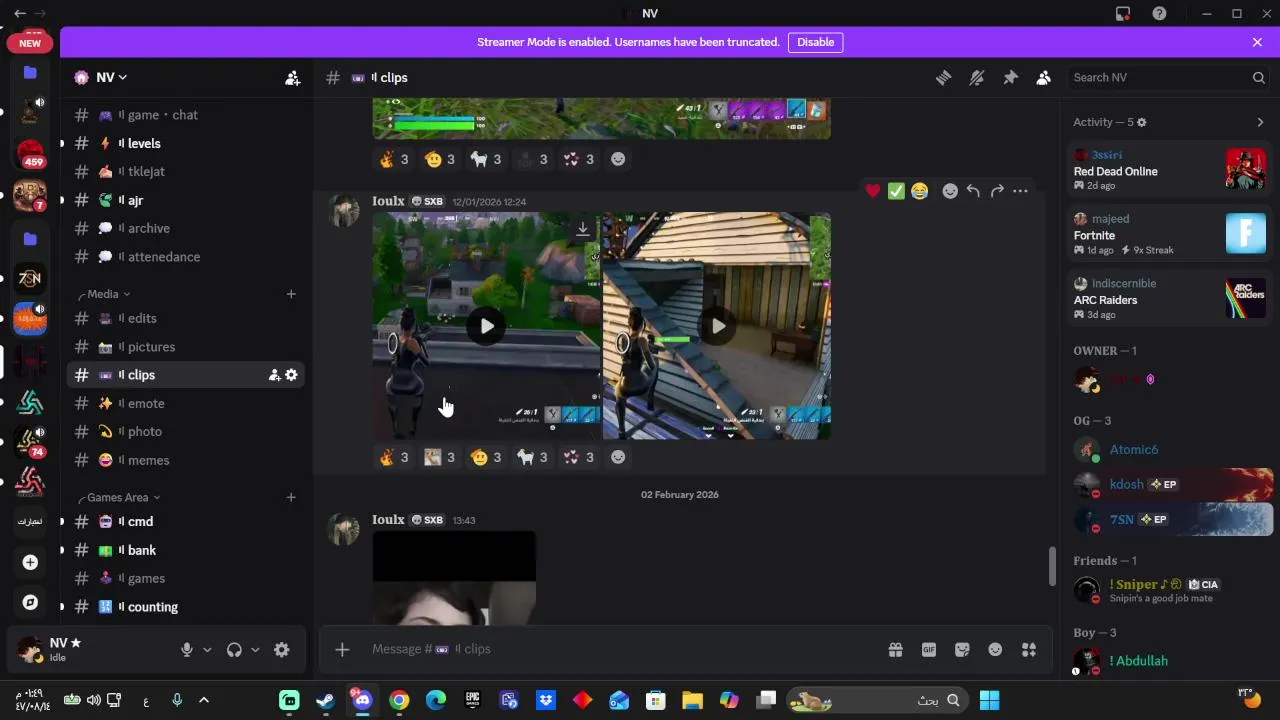The height and width of the screenshot is (720, 1280).
Task: Open the memes channel
Action: pos(185,460)
